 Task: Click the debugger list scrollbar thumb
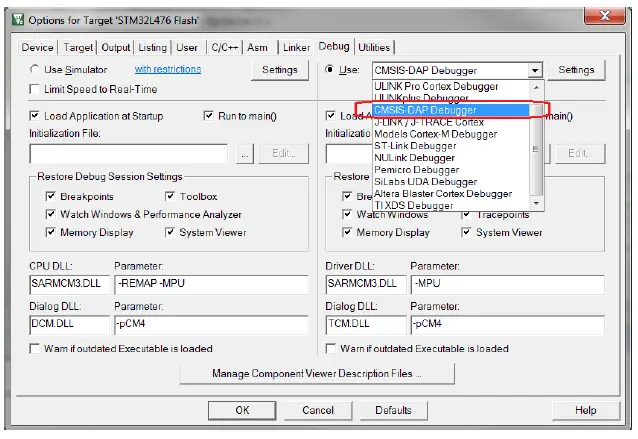[x=536, y=150]
